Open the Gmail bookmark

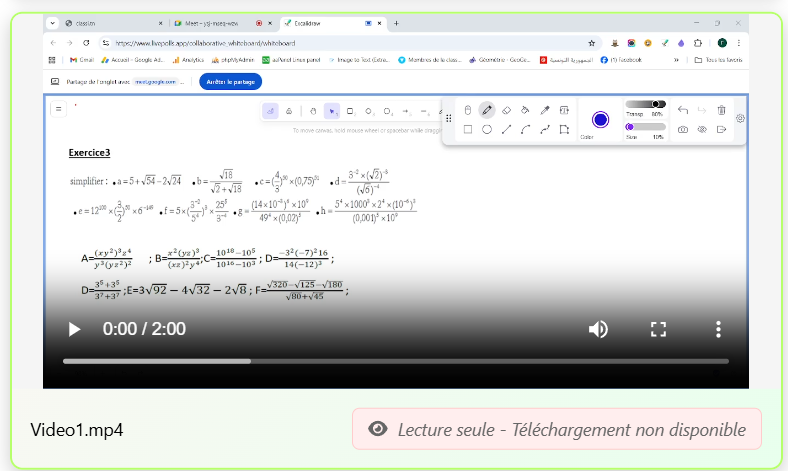[x=82, y=60]
